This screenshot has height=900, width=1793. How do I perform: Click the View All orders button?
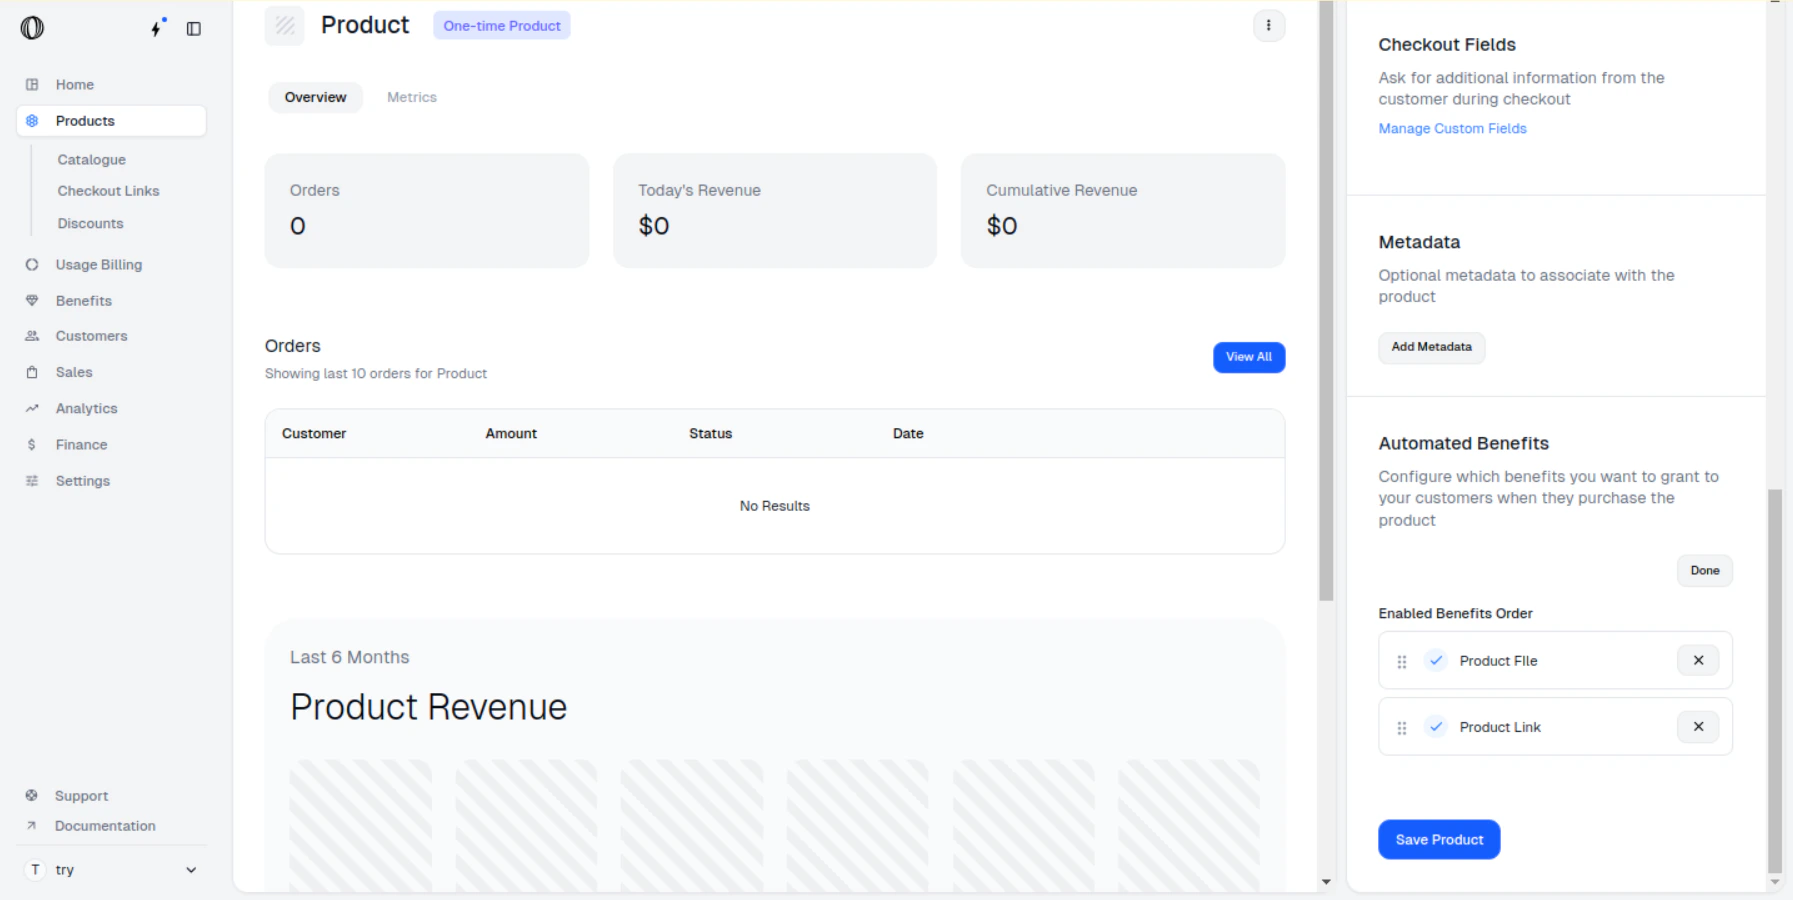coord(1249,357)
